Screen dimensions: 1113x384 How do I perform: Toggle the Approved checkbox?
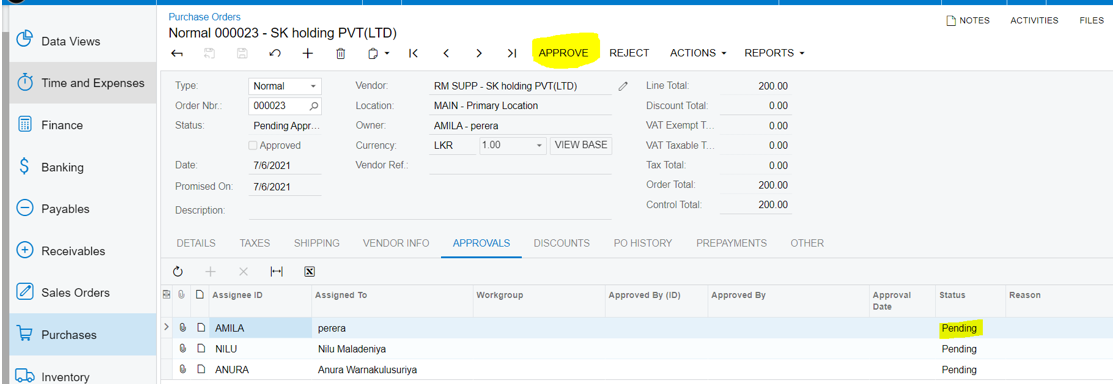click(253, 146)
